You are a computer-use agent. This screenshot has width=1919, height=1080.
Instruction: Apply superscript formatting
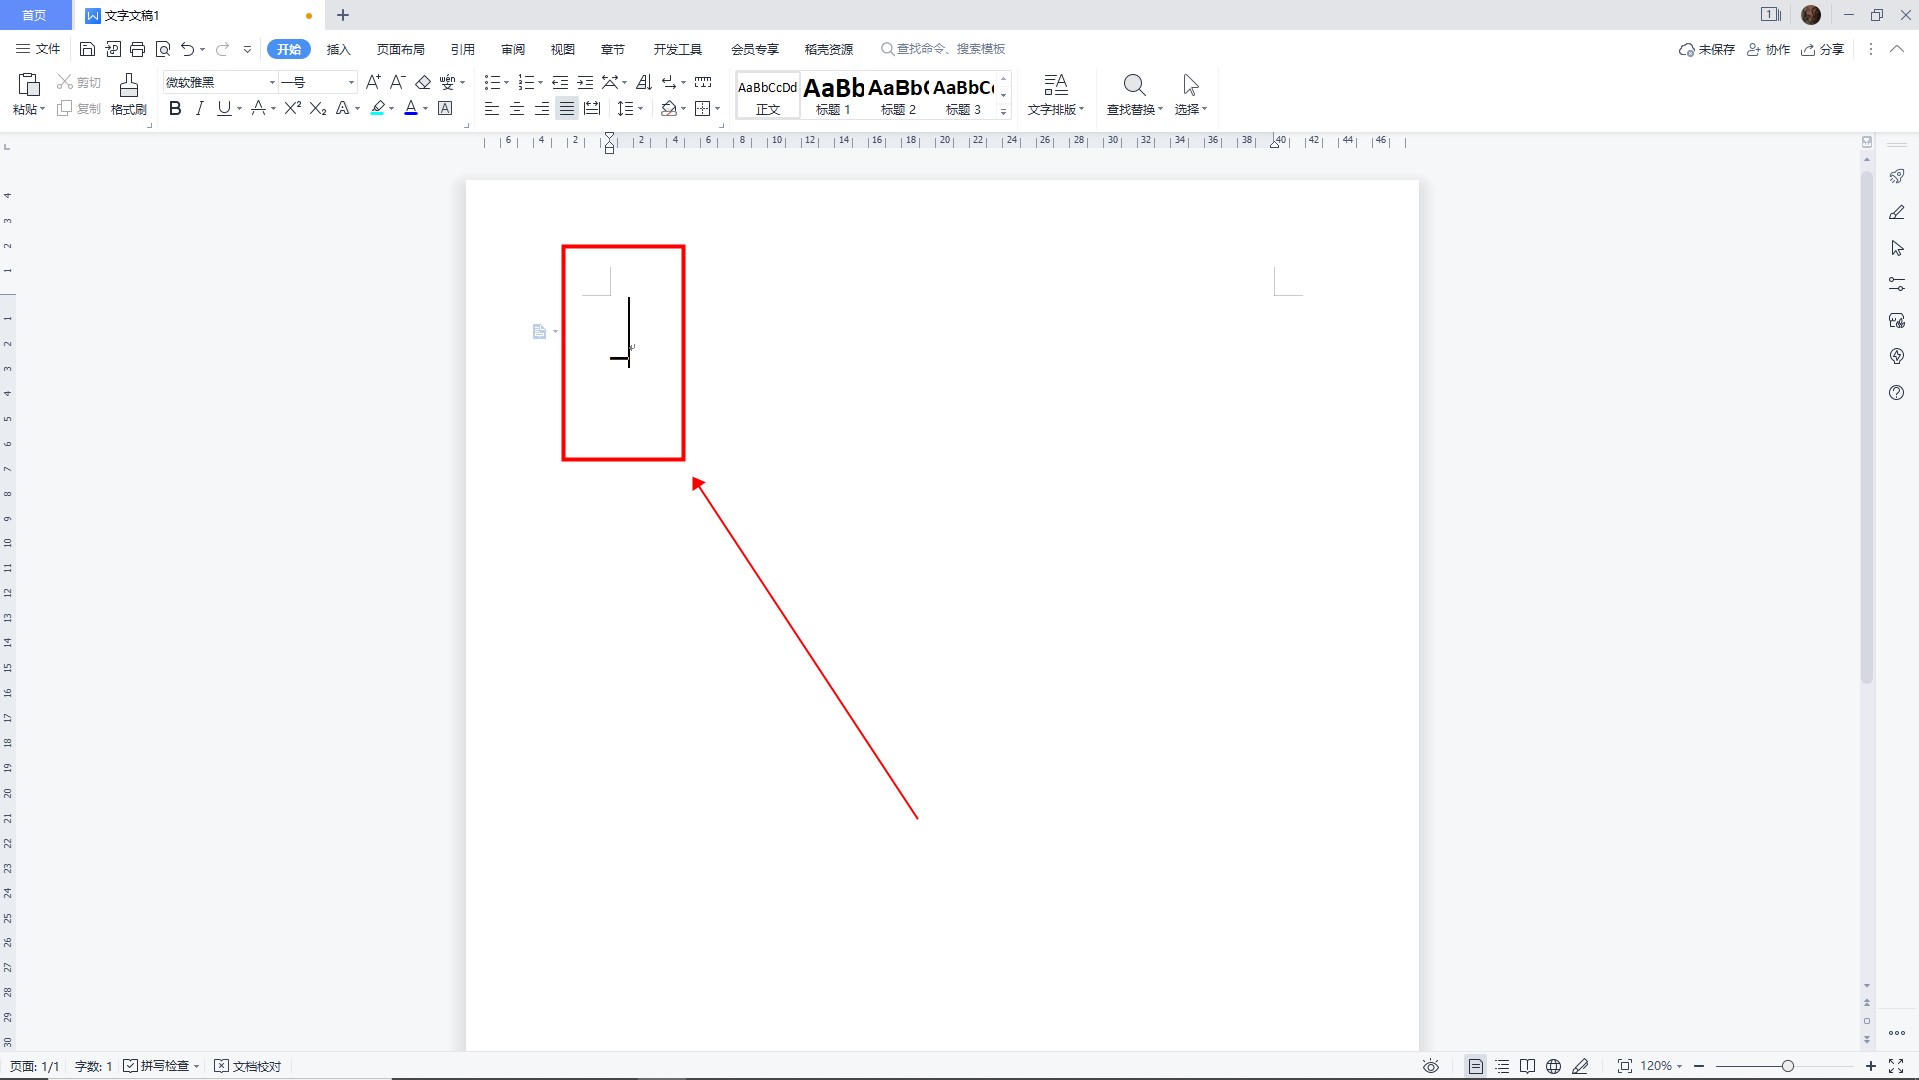pos(292,108)
